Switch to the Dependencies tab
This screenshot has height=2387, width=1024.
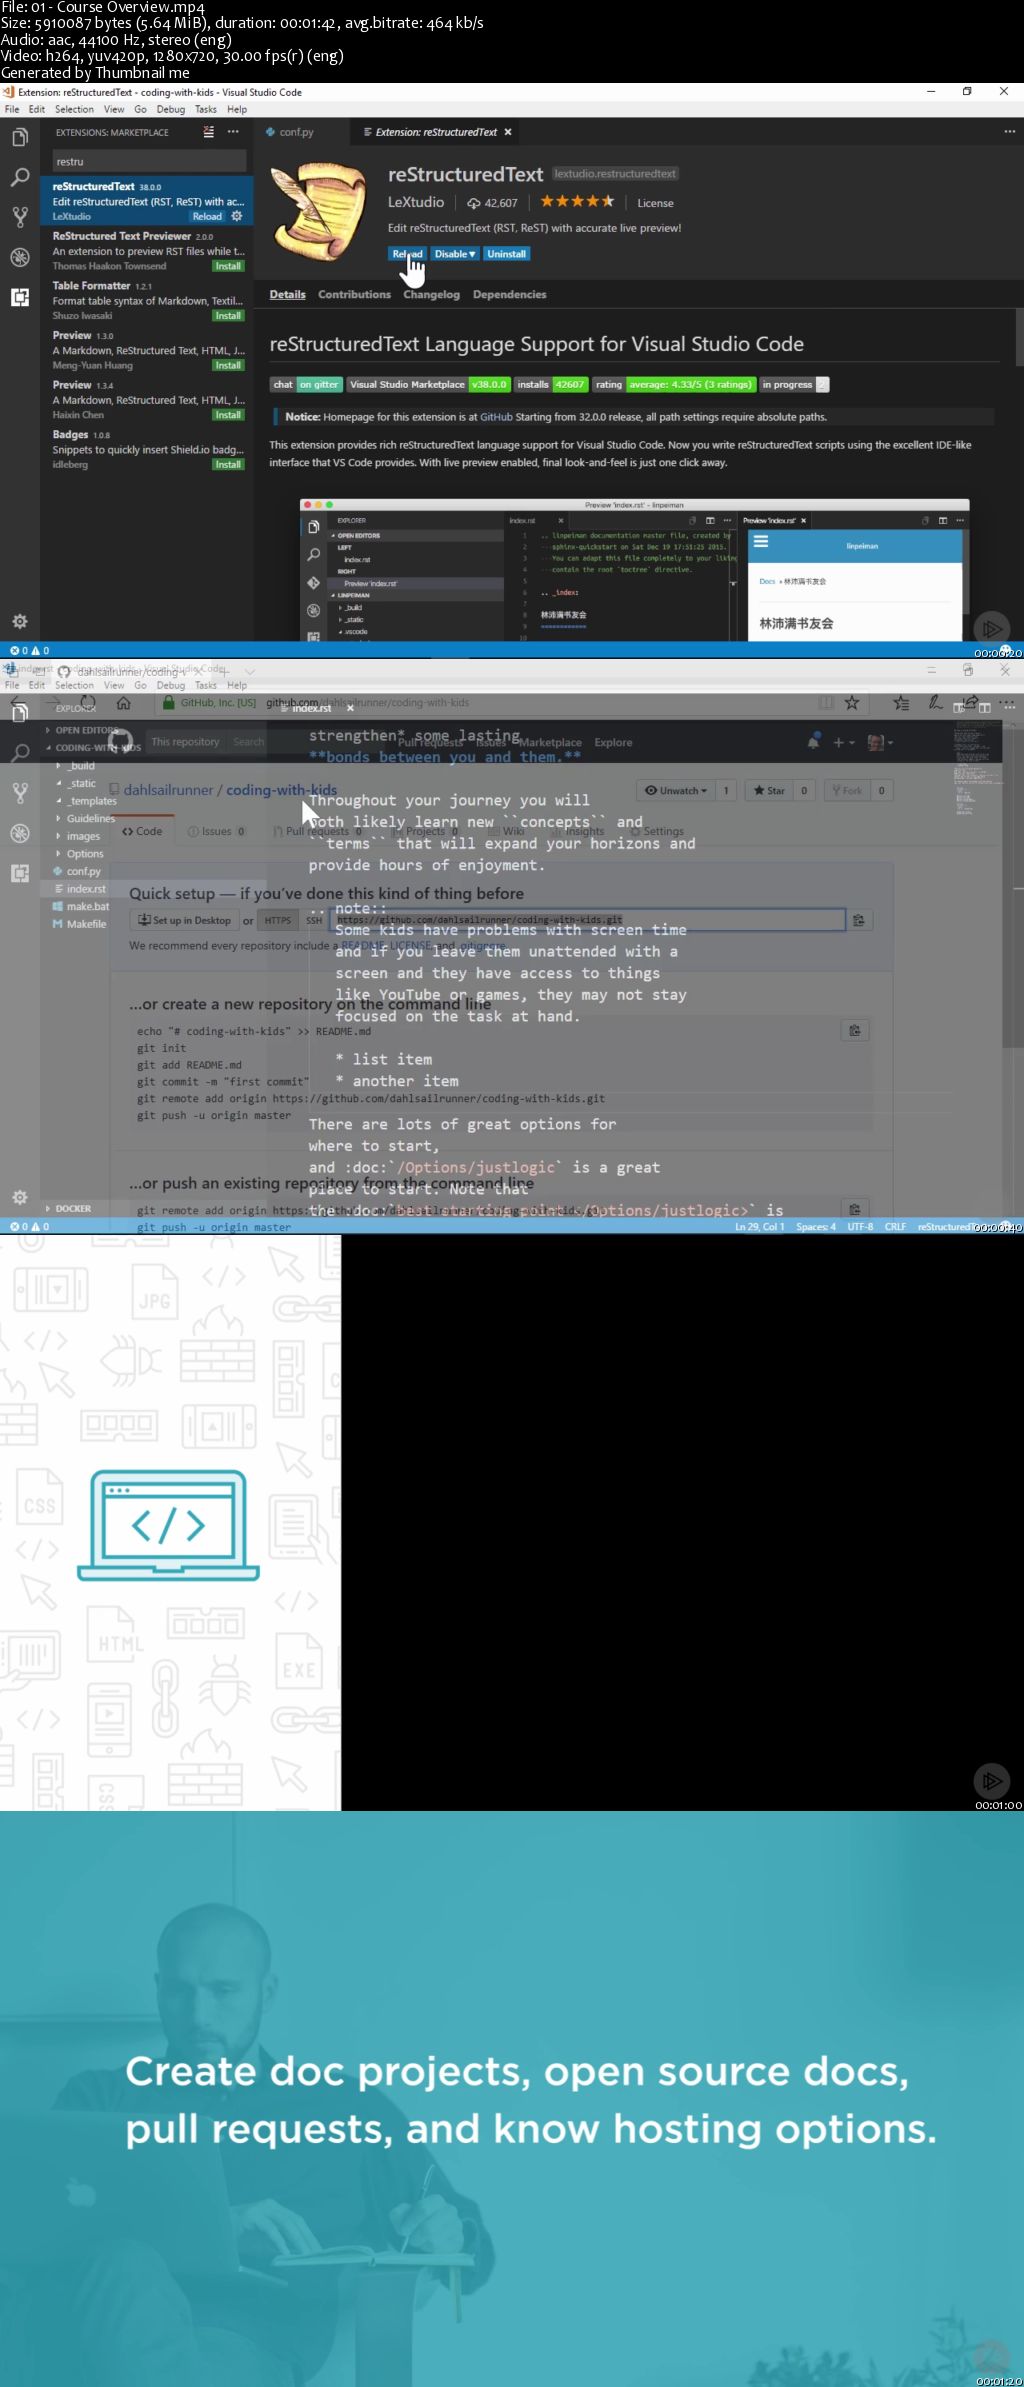point(509,294)
